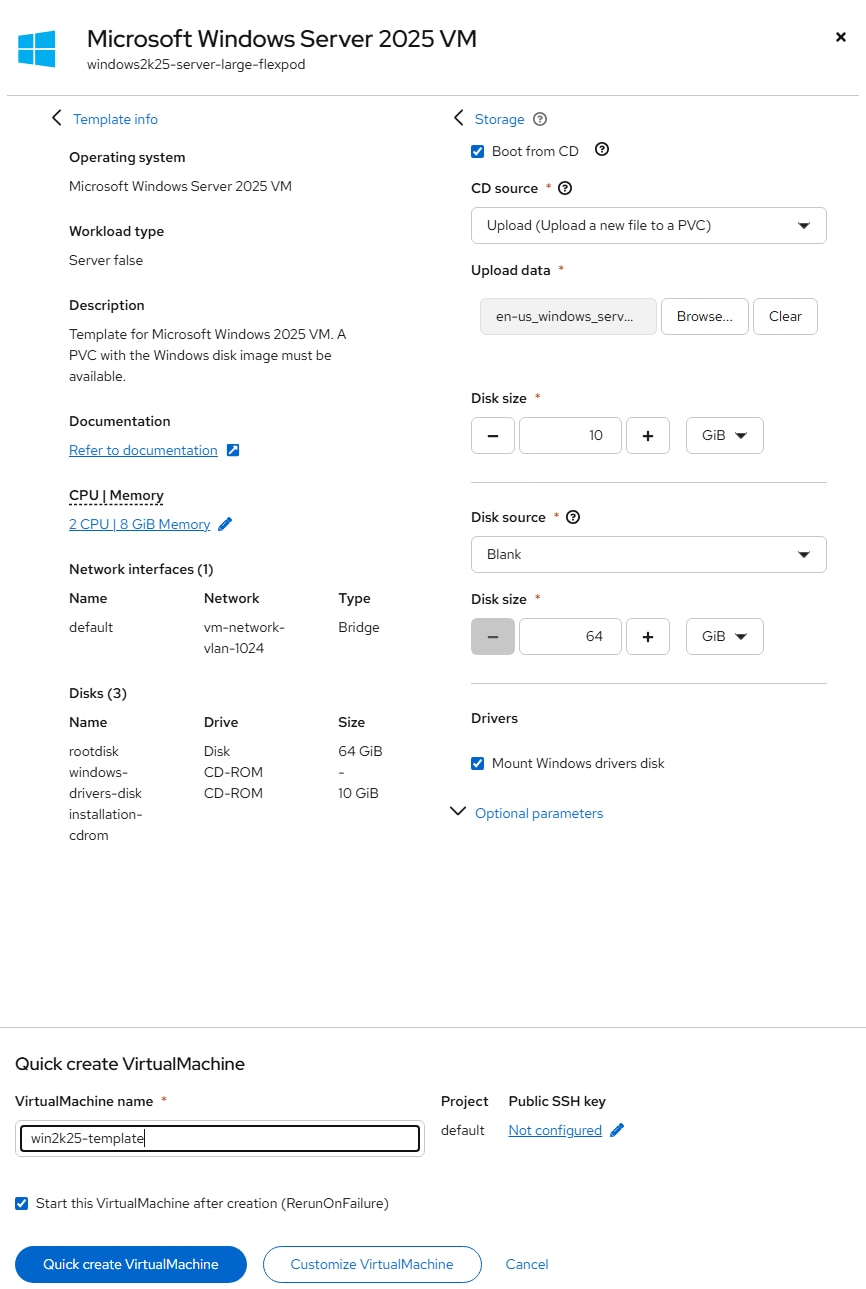Open GiB unit dropdown for CD disk
The height and width of the screenshot is (1289, 866).
(x=725, y=436)
